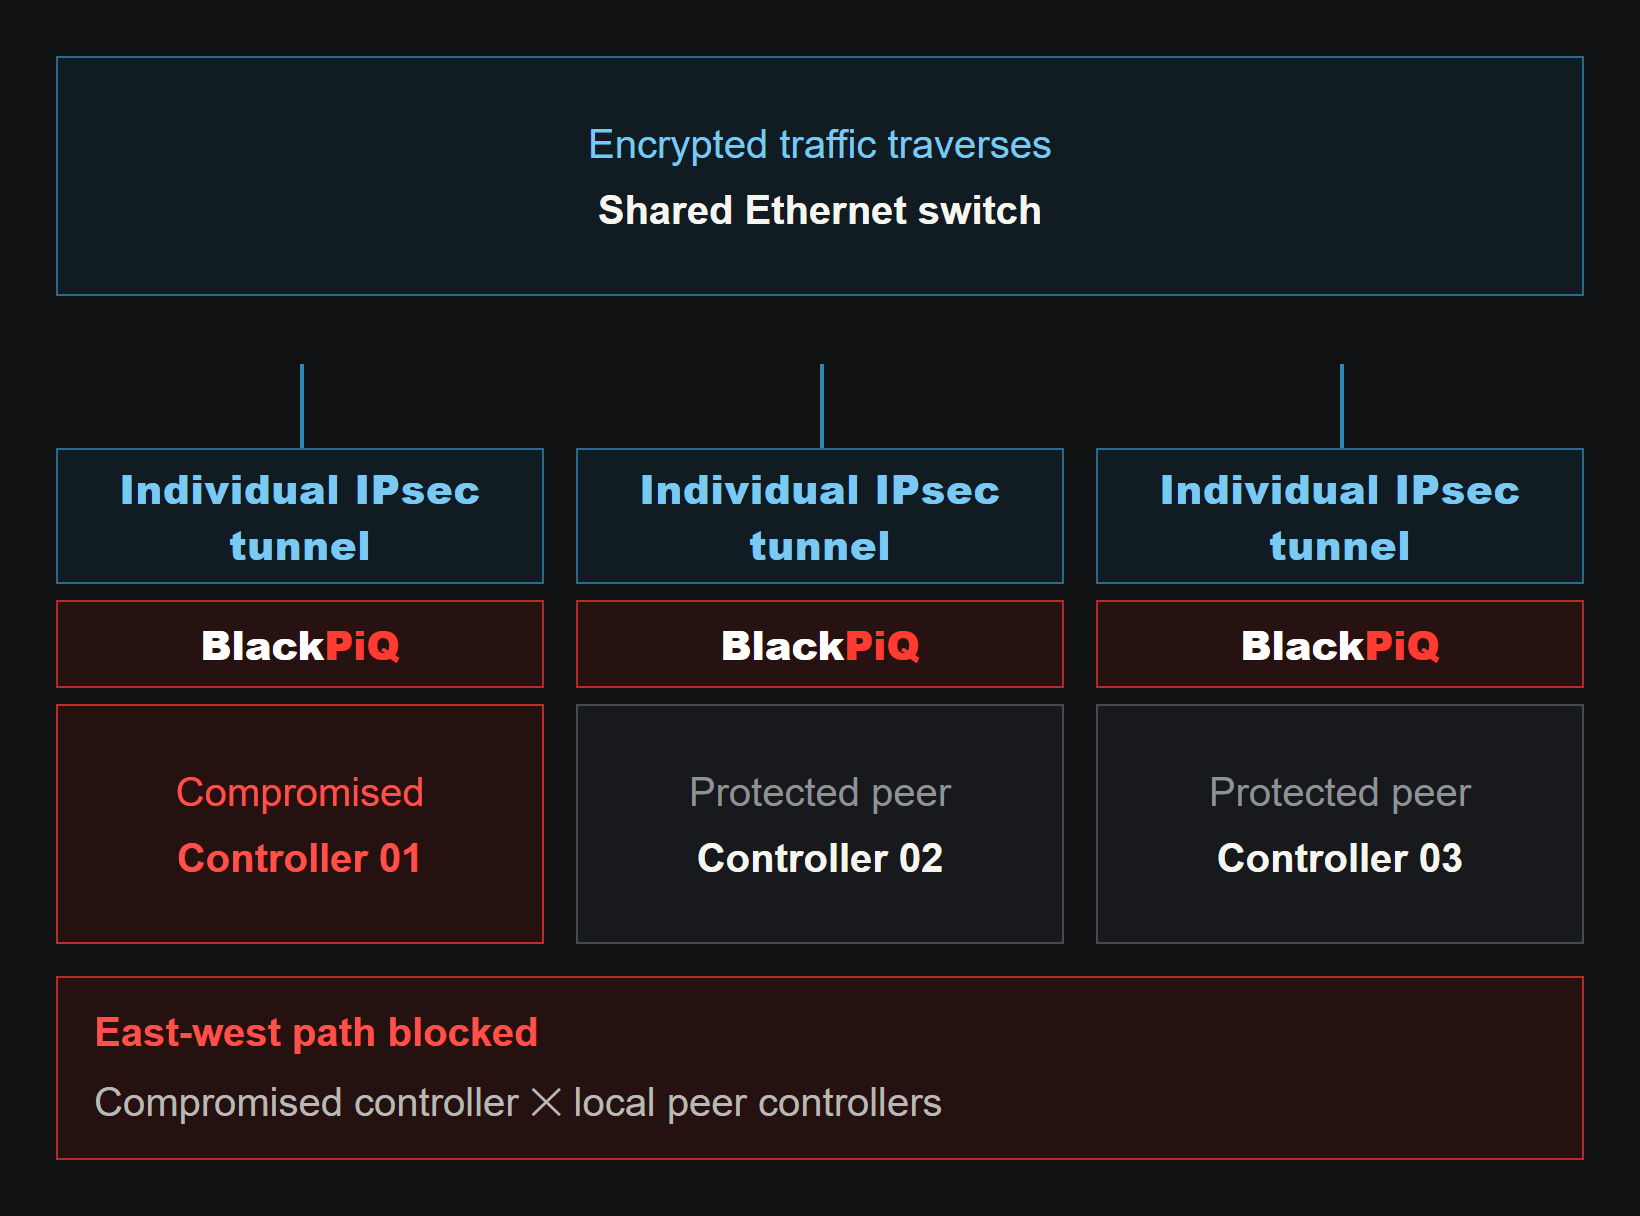Click the IPsec tunnel box above Controller 02
1640x1216 pixels.
(820, 516)
